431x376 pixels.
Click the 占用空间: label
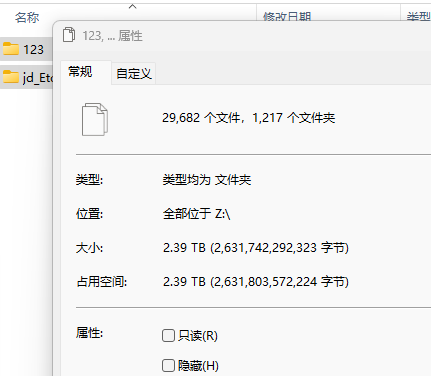[102, 282]
